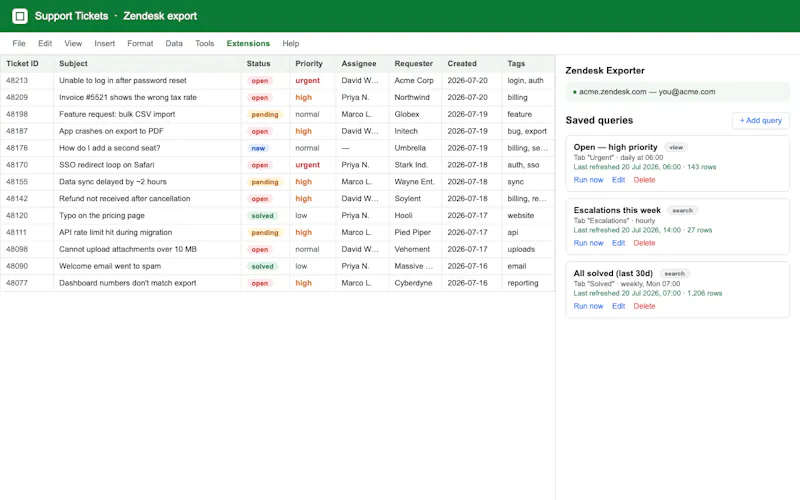Click the Escalations this week query title
Image resolution: width=800 pixels, height=500 pixels.
(x=617, y=210)
